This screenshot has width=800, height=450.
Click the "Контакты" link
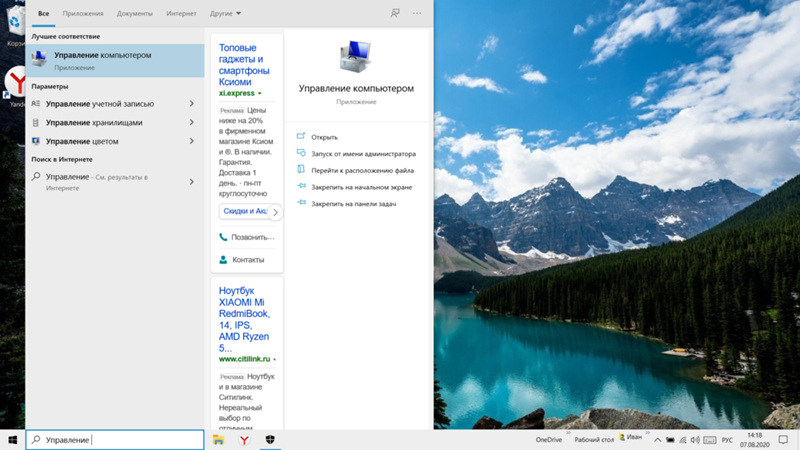(242, 260)
